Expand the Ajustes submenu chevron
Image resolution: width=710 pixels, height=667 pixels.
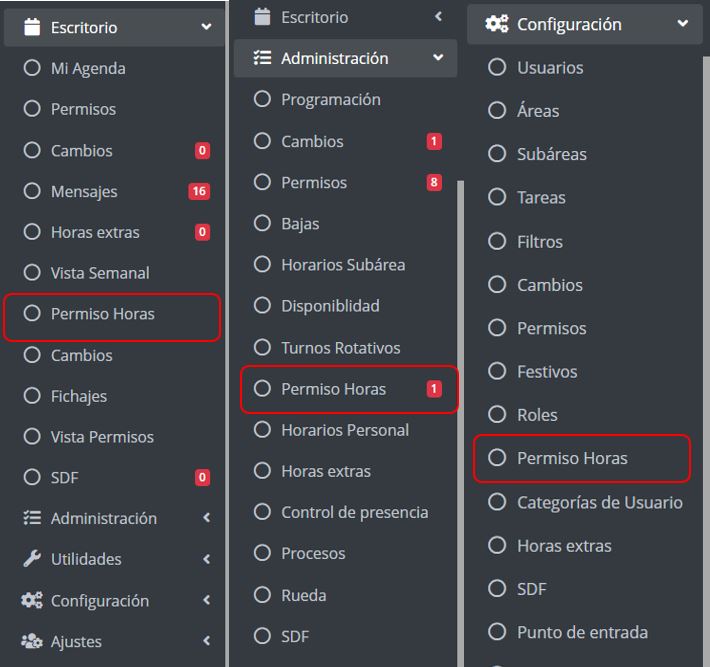(206, 642)
